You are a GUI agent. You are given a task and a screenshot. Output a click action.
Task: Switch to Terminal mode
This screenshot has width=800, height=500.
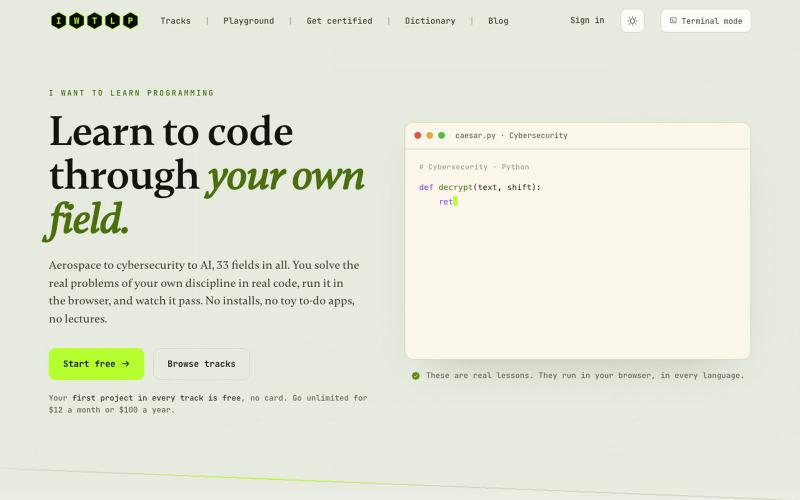point(706,21)
